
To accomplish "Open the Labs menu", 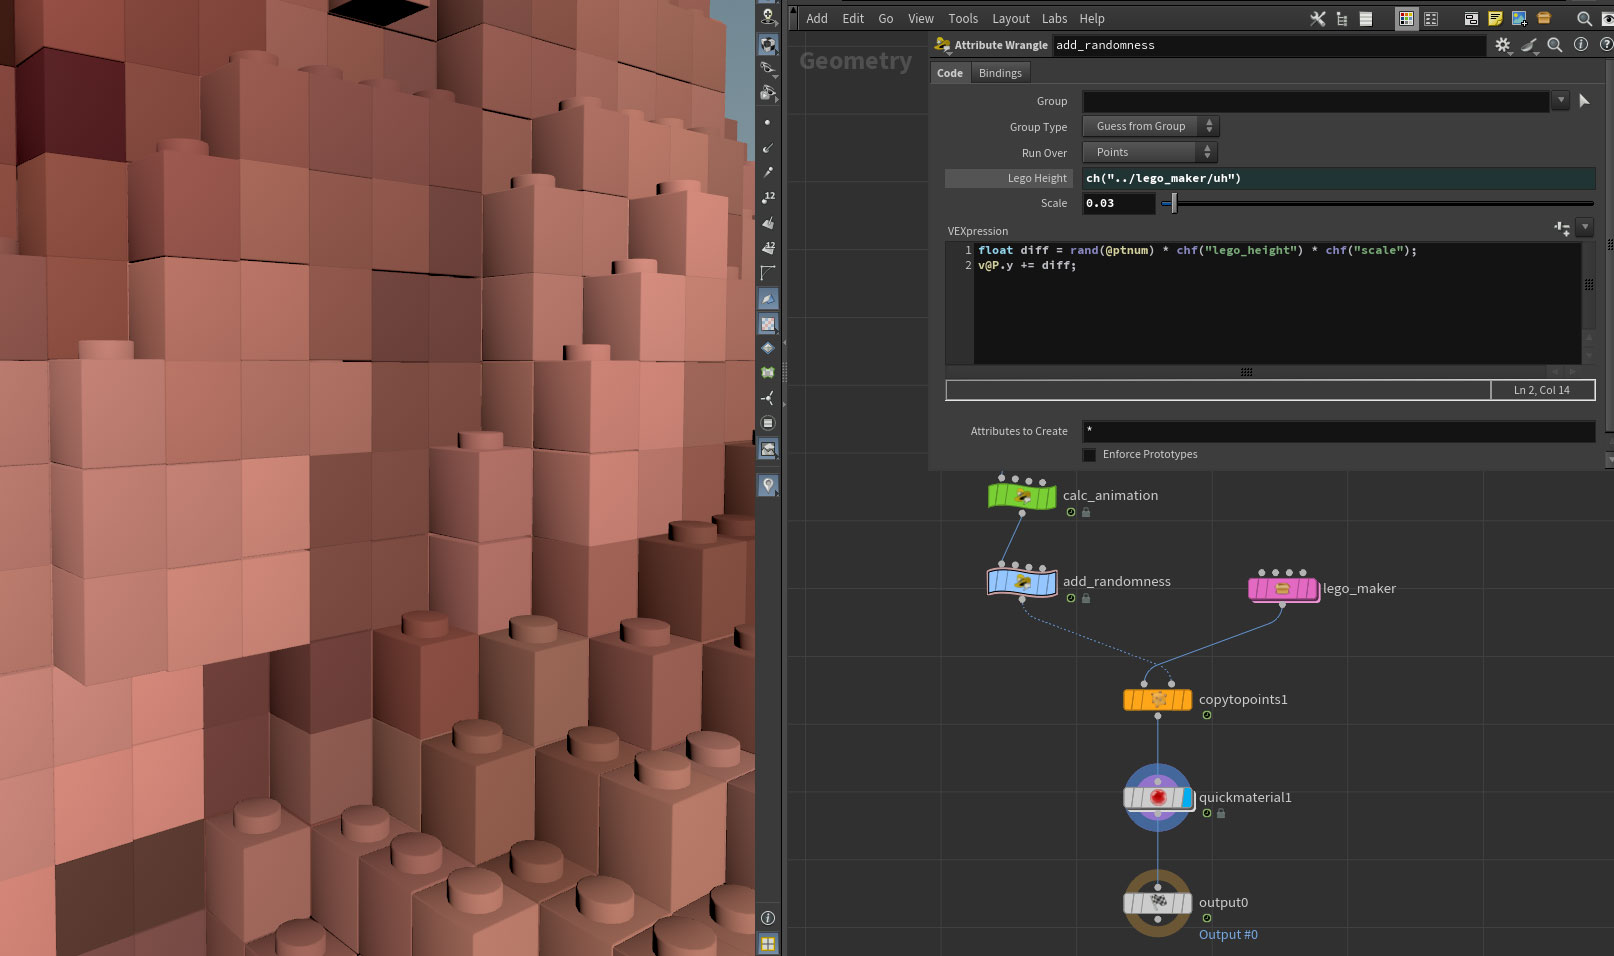I will click(x=1055, y=18).
